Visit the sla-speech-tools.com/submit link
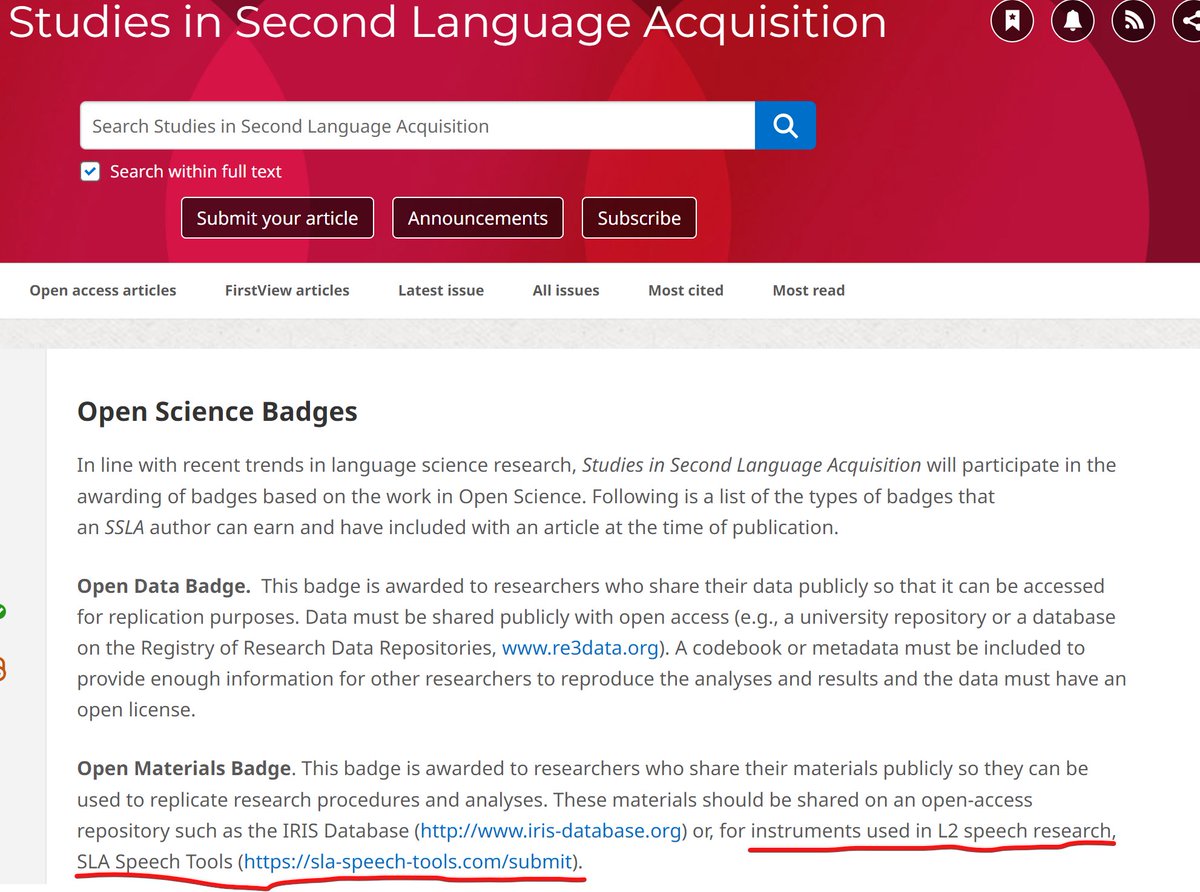The width and height of the screenshot is (1200, 892). tap(408, 861)
